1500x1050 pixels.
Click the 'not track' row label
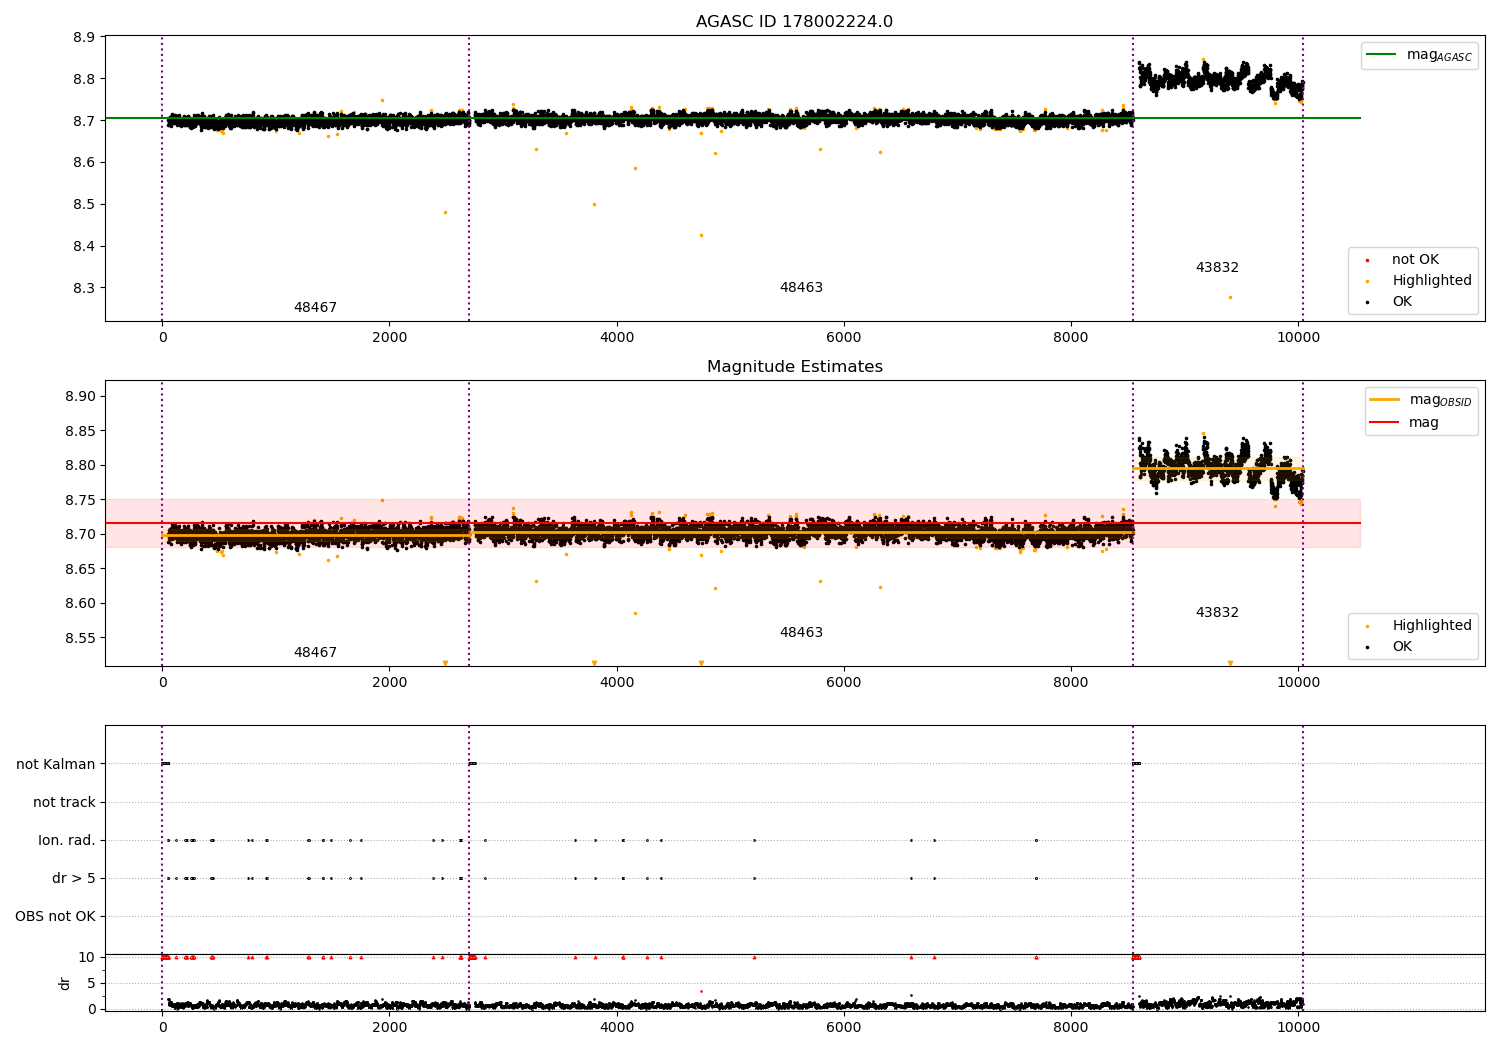[x=64, y=803]
